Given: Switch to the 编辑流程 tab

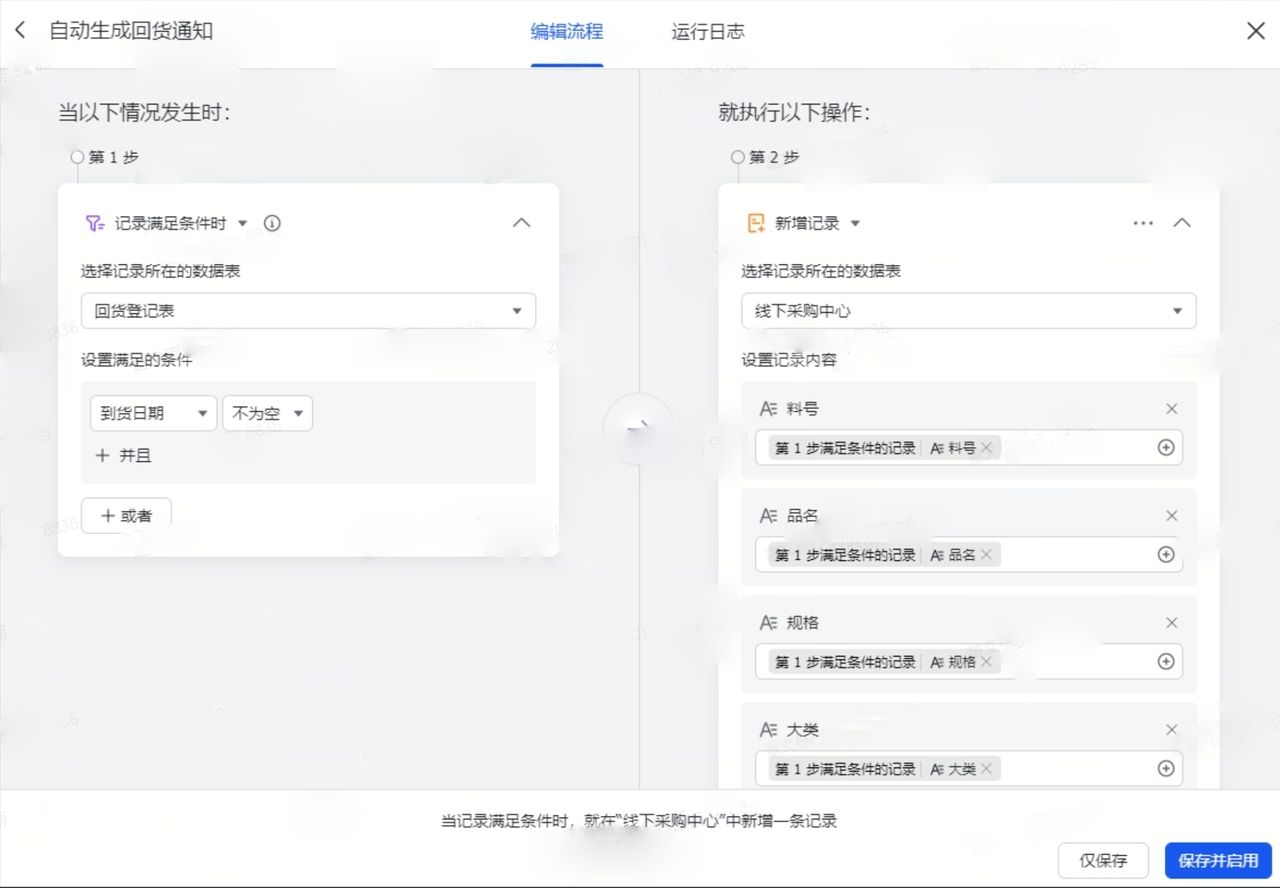Looking at the screenshot, I should pyautogui.click(x=567, y=31).
